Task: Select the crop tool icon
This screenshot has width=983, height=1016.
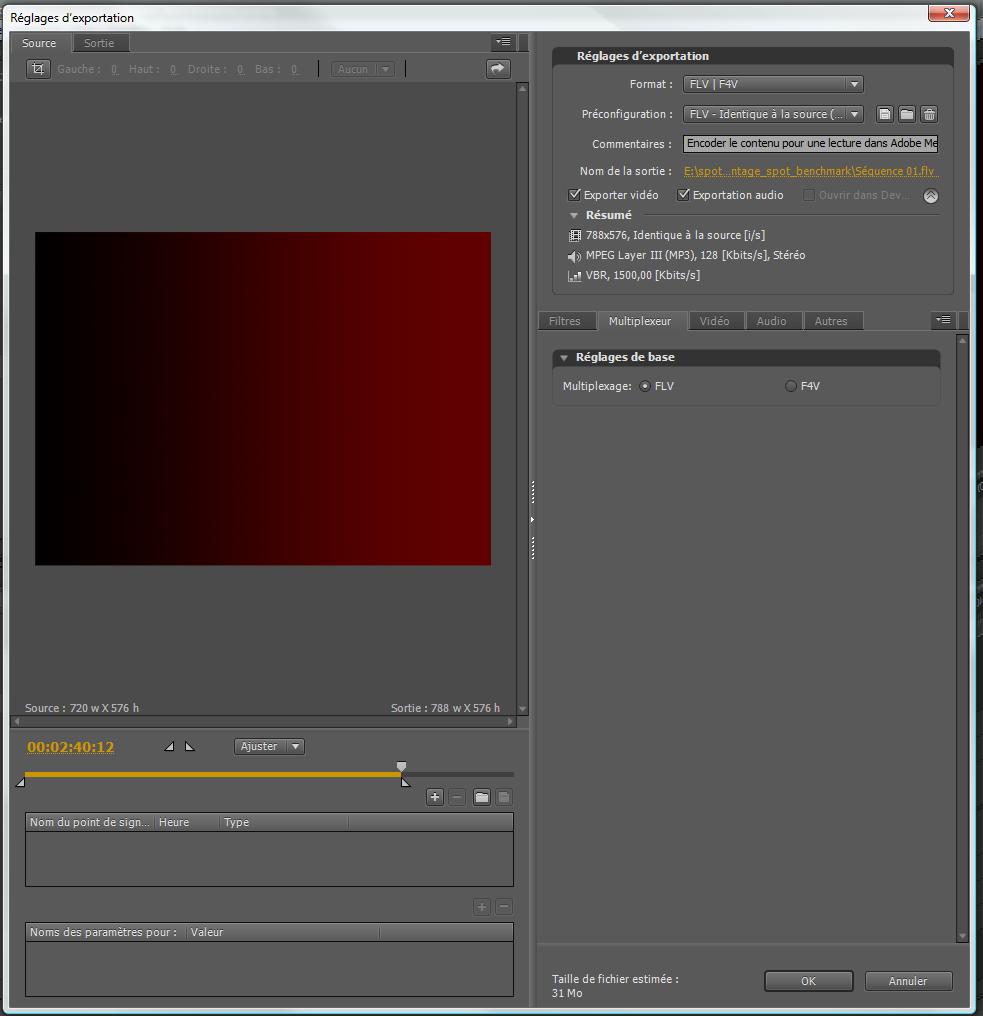Action: click(38, 69)
